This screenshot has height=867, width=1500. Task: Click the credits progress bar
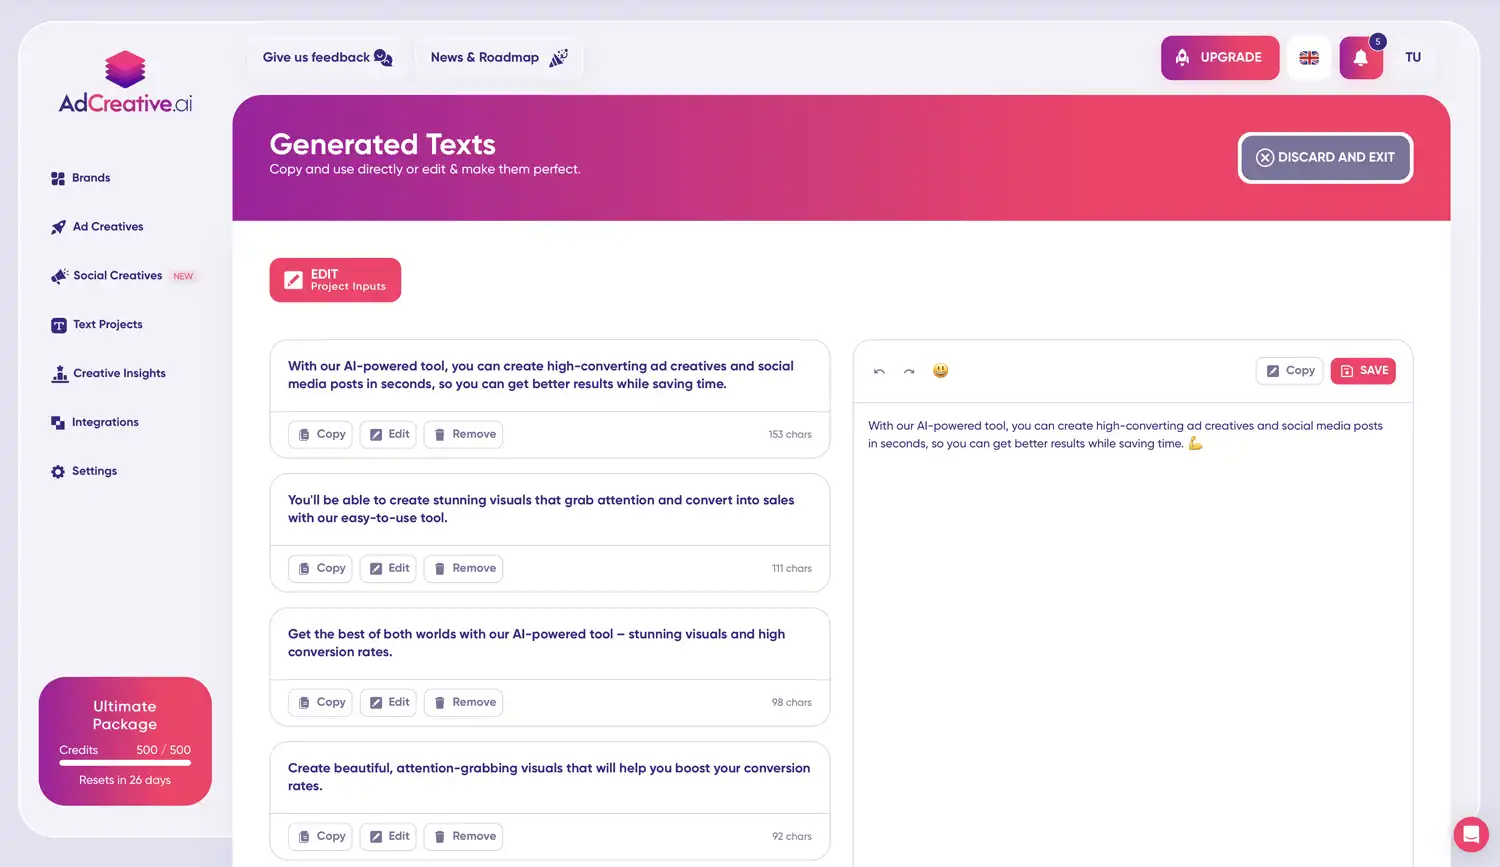point(124,763)
